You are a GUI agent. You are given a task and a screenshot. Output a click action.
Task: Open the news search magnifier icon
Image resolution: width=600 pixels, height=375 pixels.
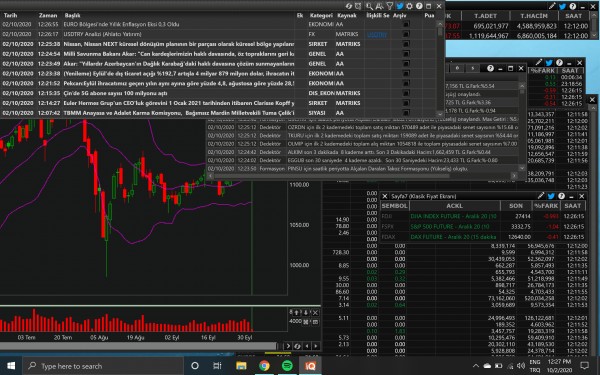coord(369,6)
